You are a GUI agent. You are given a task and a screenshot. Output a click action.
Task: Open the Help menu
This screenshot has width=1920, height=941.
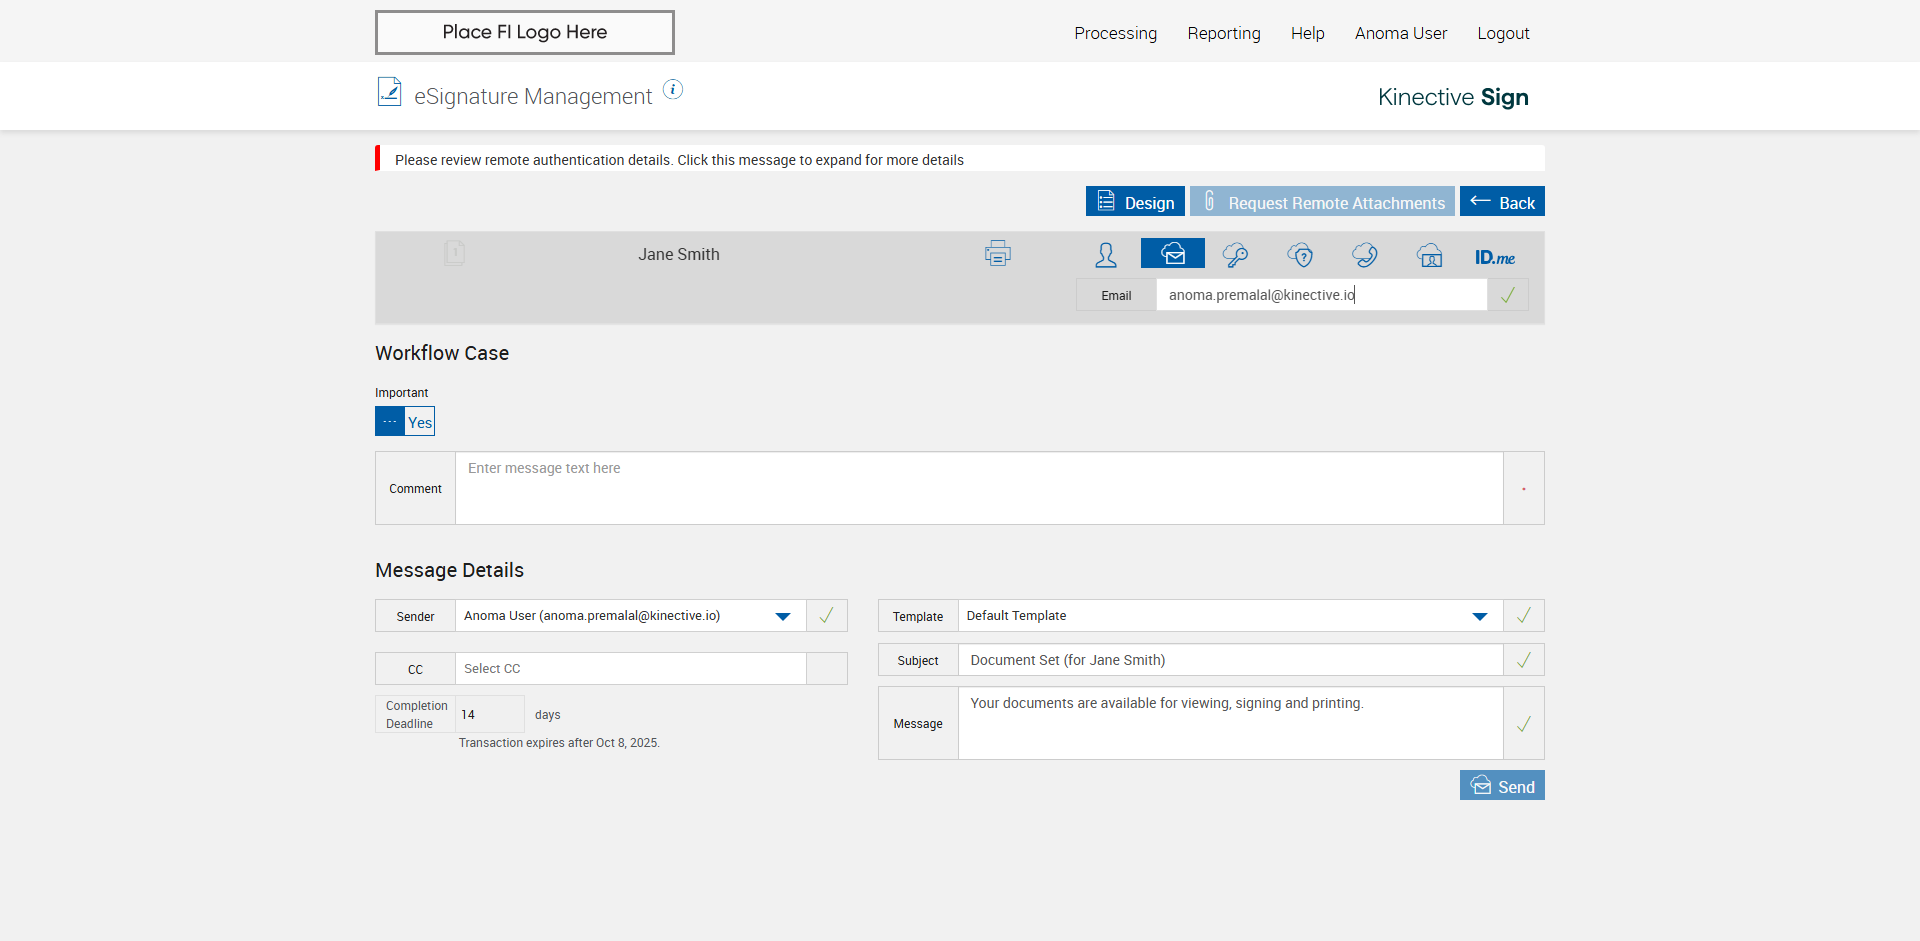pyautogui.click(x=1307, y=33)
